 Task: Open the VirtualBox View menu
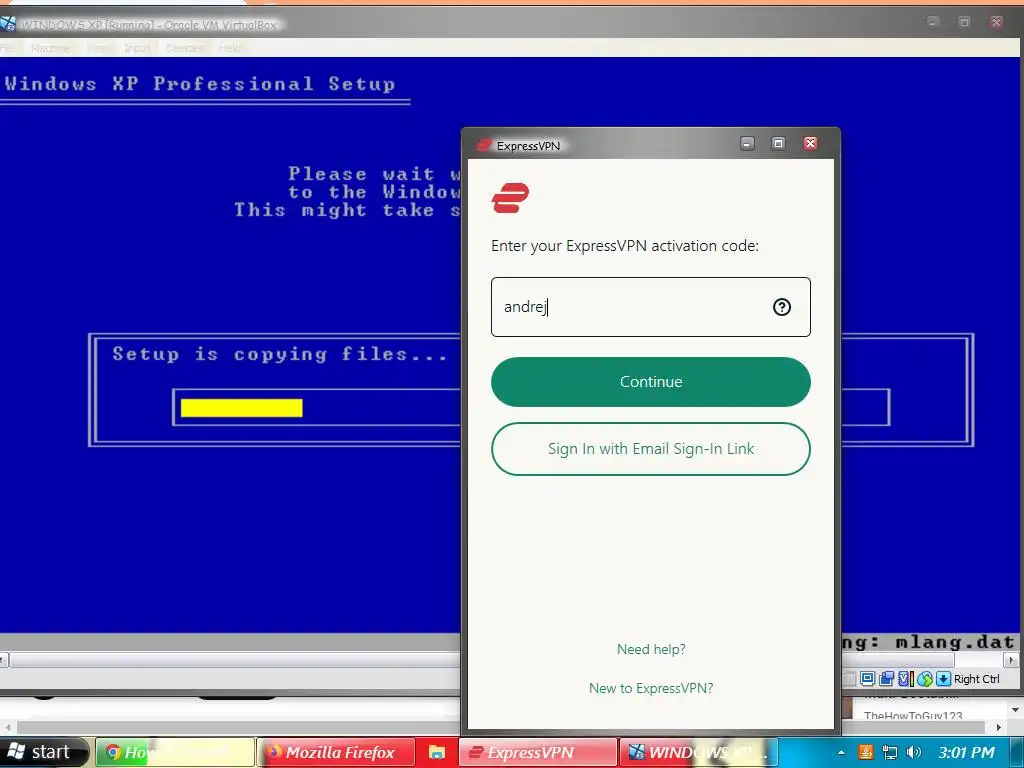tap(97, 48)
